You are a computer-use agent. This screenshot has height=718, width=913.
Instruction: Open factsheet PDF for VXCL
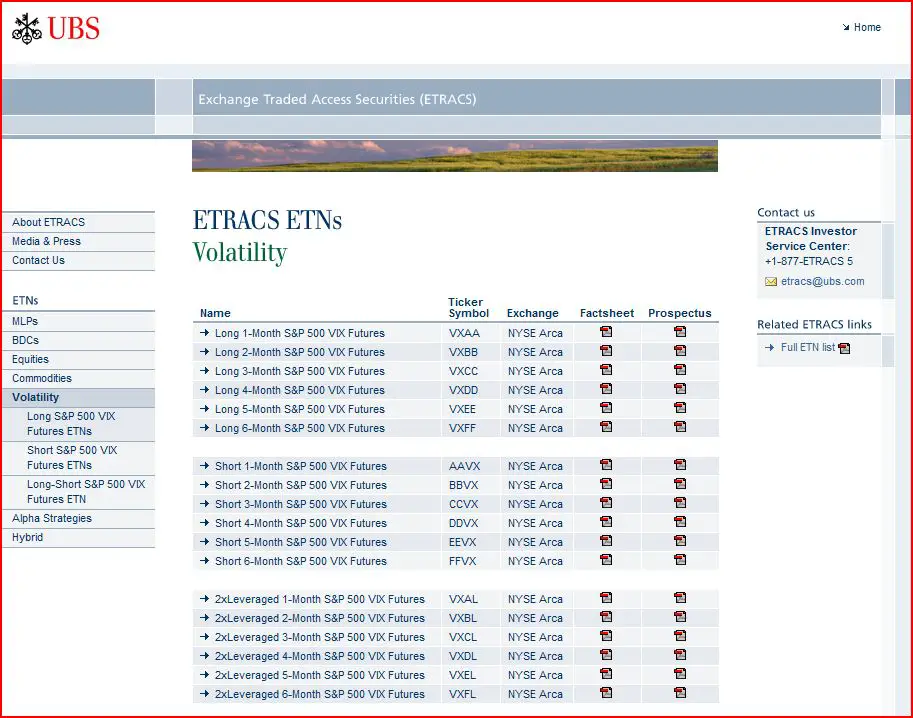tap(606, 636)
